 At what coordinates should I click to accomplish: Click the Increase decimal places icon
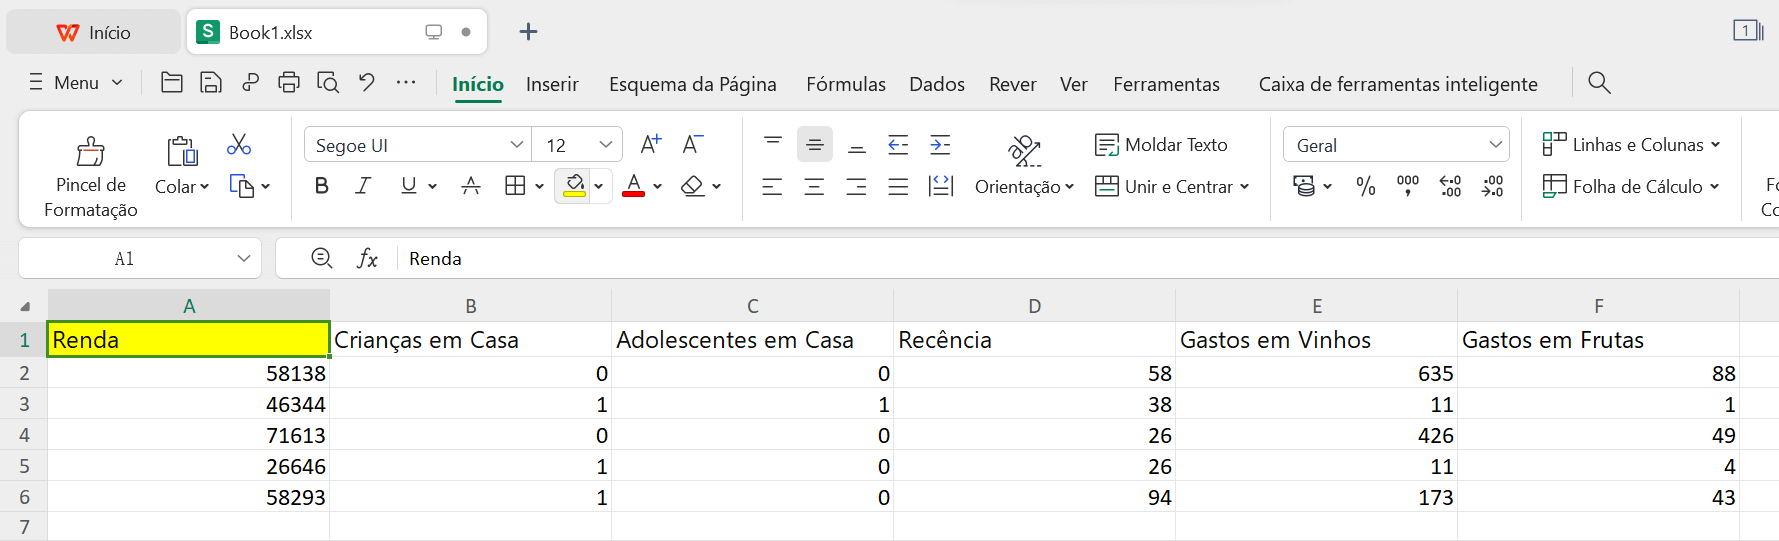pyautogui.click(x=1450, y=186)
